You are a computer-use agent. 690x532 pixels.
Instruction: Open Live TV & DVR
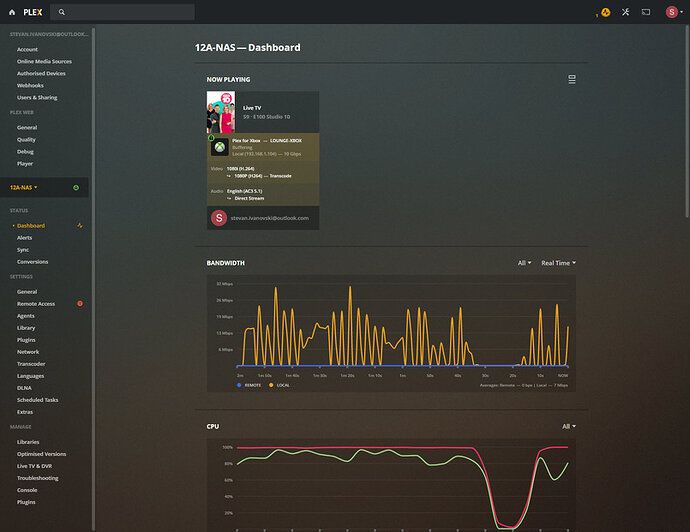tap(34, 466)
